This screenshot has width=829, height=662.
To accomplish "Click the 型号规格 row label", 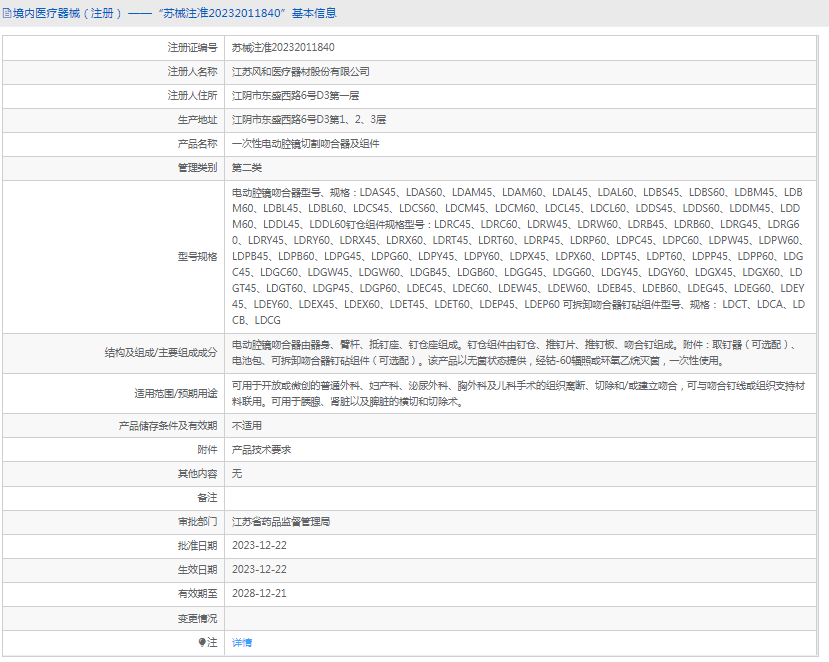I will (x=197, y=256).
